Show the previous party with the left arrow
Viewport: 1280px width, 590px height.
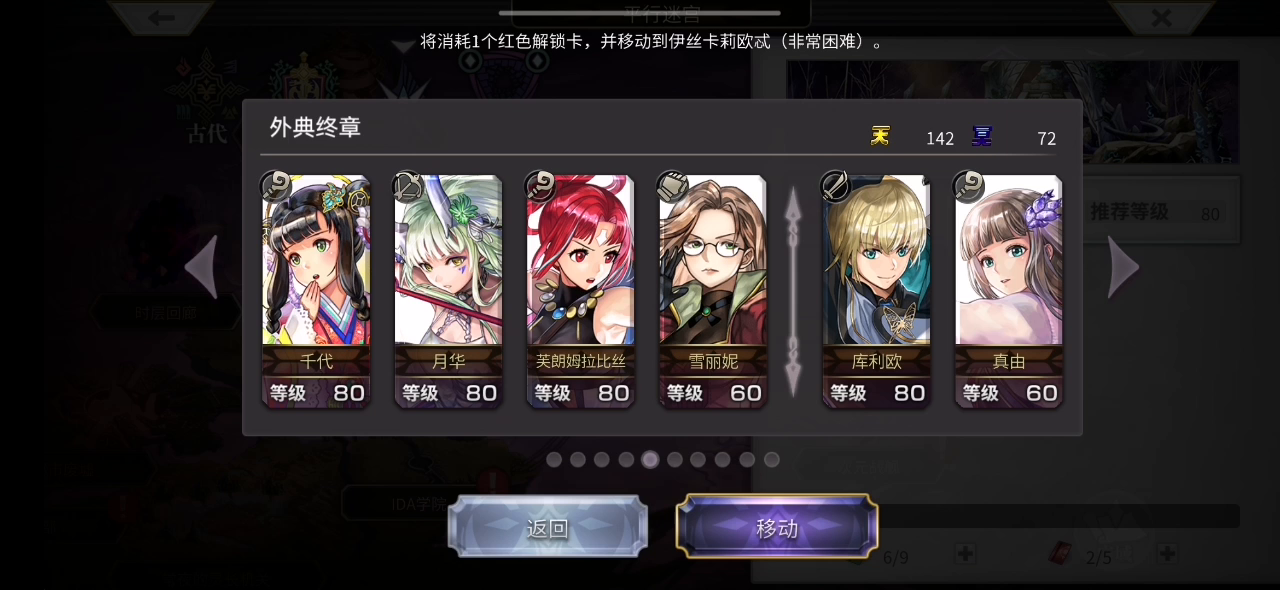coord(201,267)
